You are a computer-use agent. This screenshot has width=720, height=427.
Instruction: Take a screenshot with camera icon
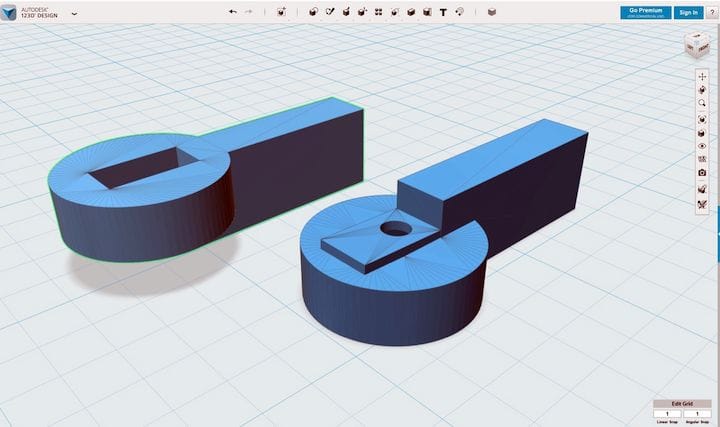[x=702, y=173]
